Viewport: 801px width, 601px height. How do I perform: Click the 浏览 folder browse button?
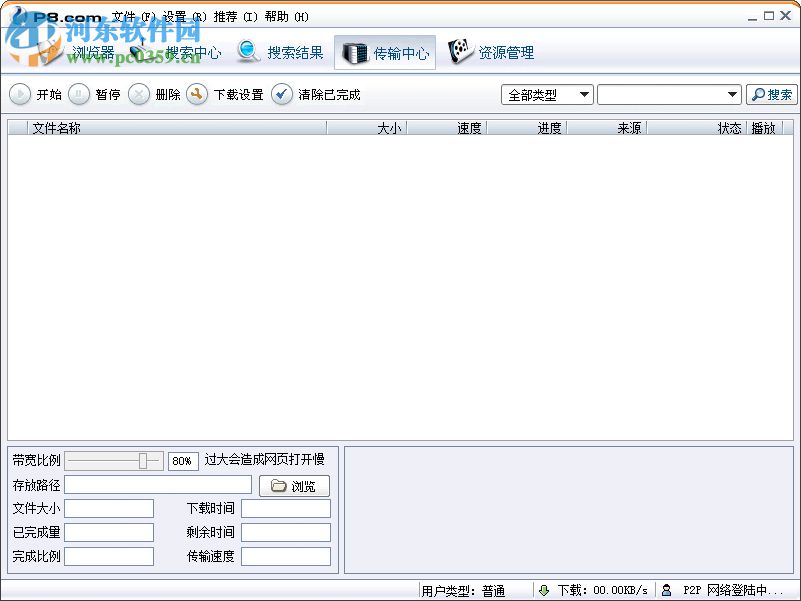click(293, 485)
